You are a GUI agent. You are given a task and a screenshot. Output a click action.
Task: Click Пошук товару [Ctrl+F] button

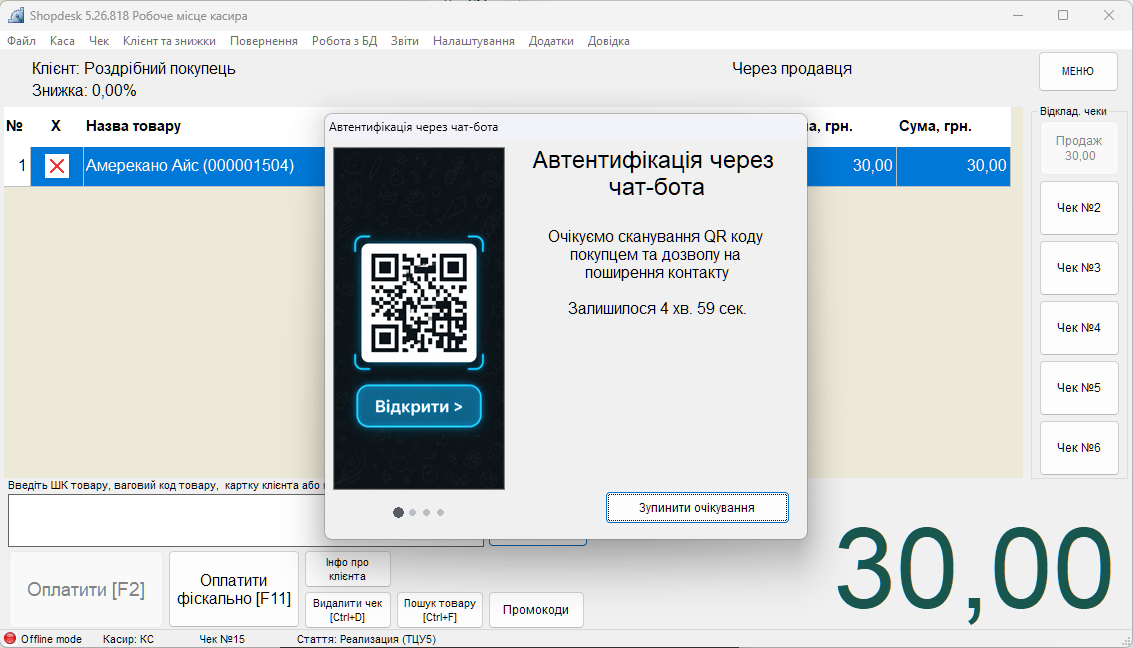(439, 610)
